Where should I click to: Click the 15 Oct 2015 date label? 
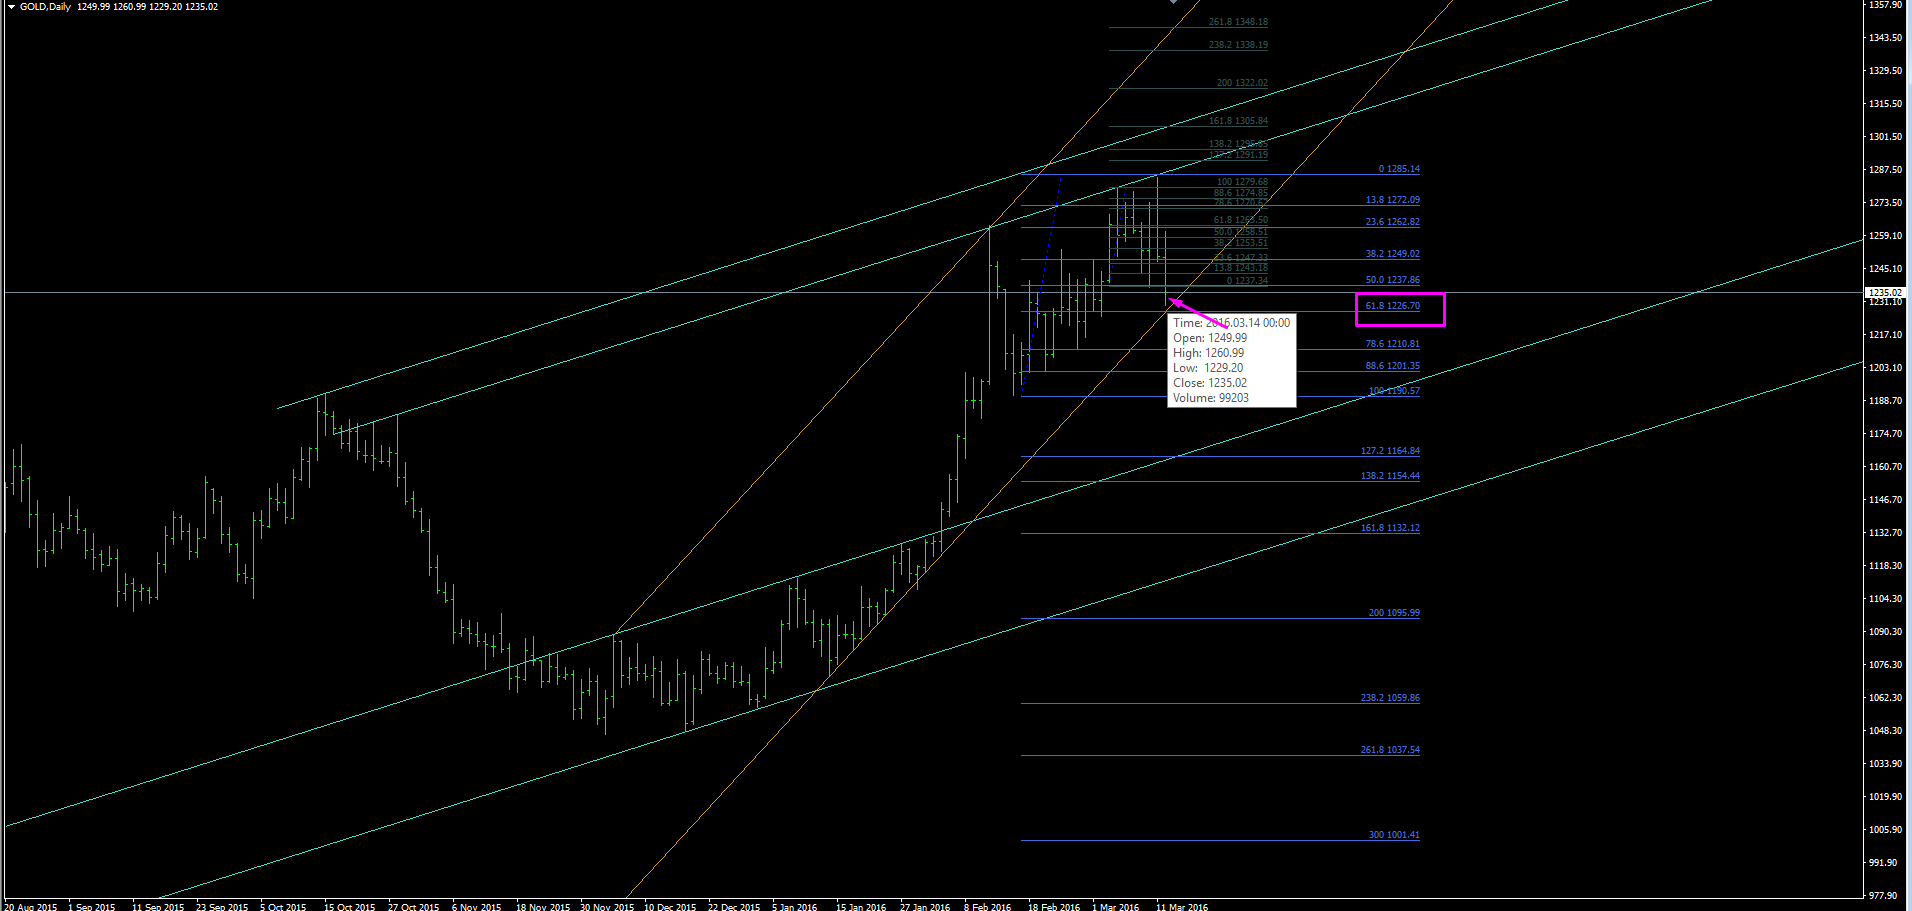[x=349, y=907]
